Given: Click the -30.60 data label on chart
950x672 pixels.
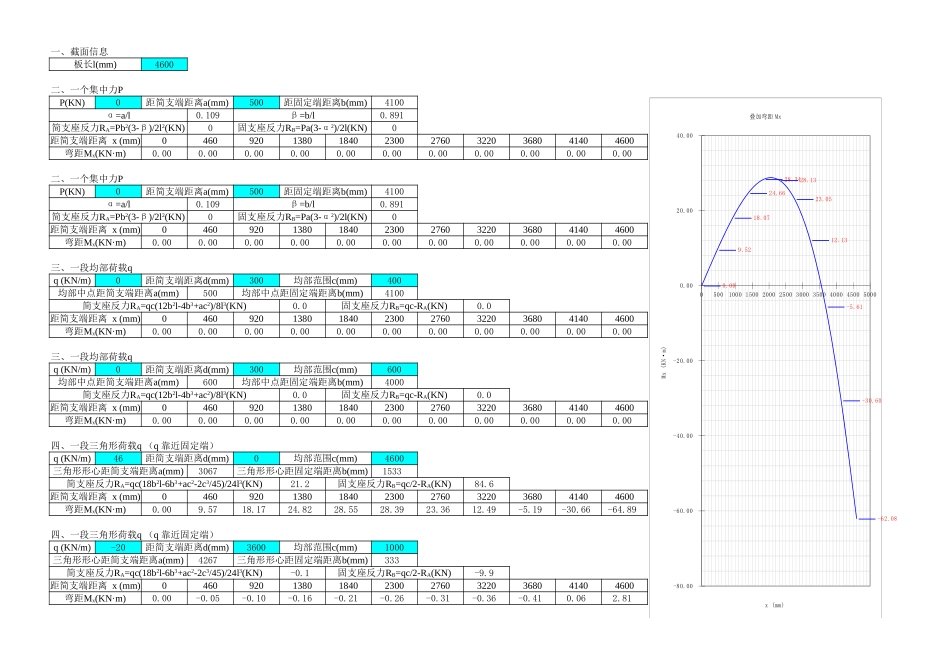Looking at the screenshot, I should point(872,401).
